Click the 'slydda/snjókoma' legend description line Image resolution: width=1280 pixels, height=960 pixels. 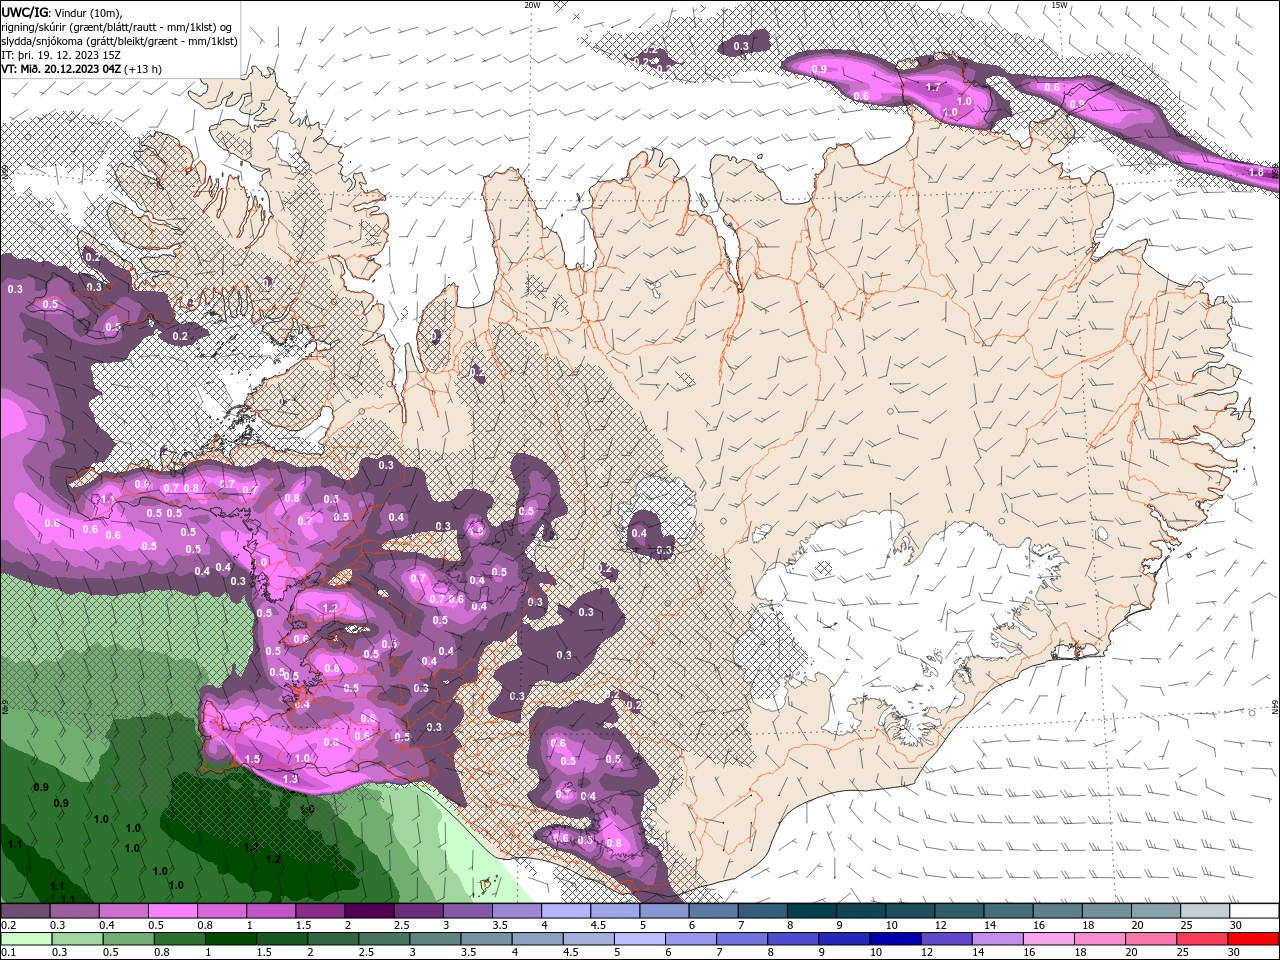click(120, 41)
